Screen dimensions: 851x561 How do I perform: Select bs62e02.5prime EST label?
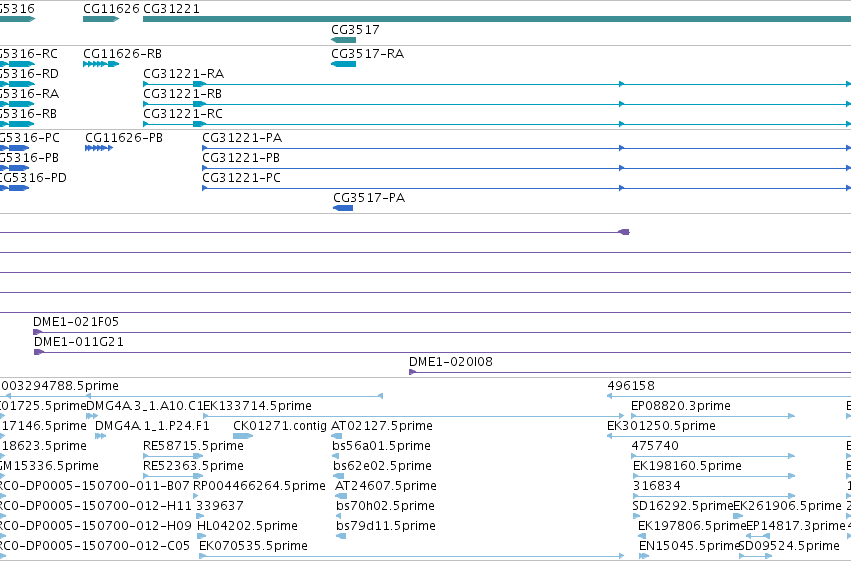pyautogui.click(x=383, y=466)
